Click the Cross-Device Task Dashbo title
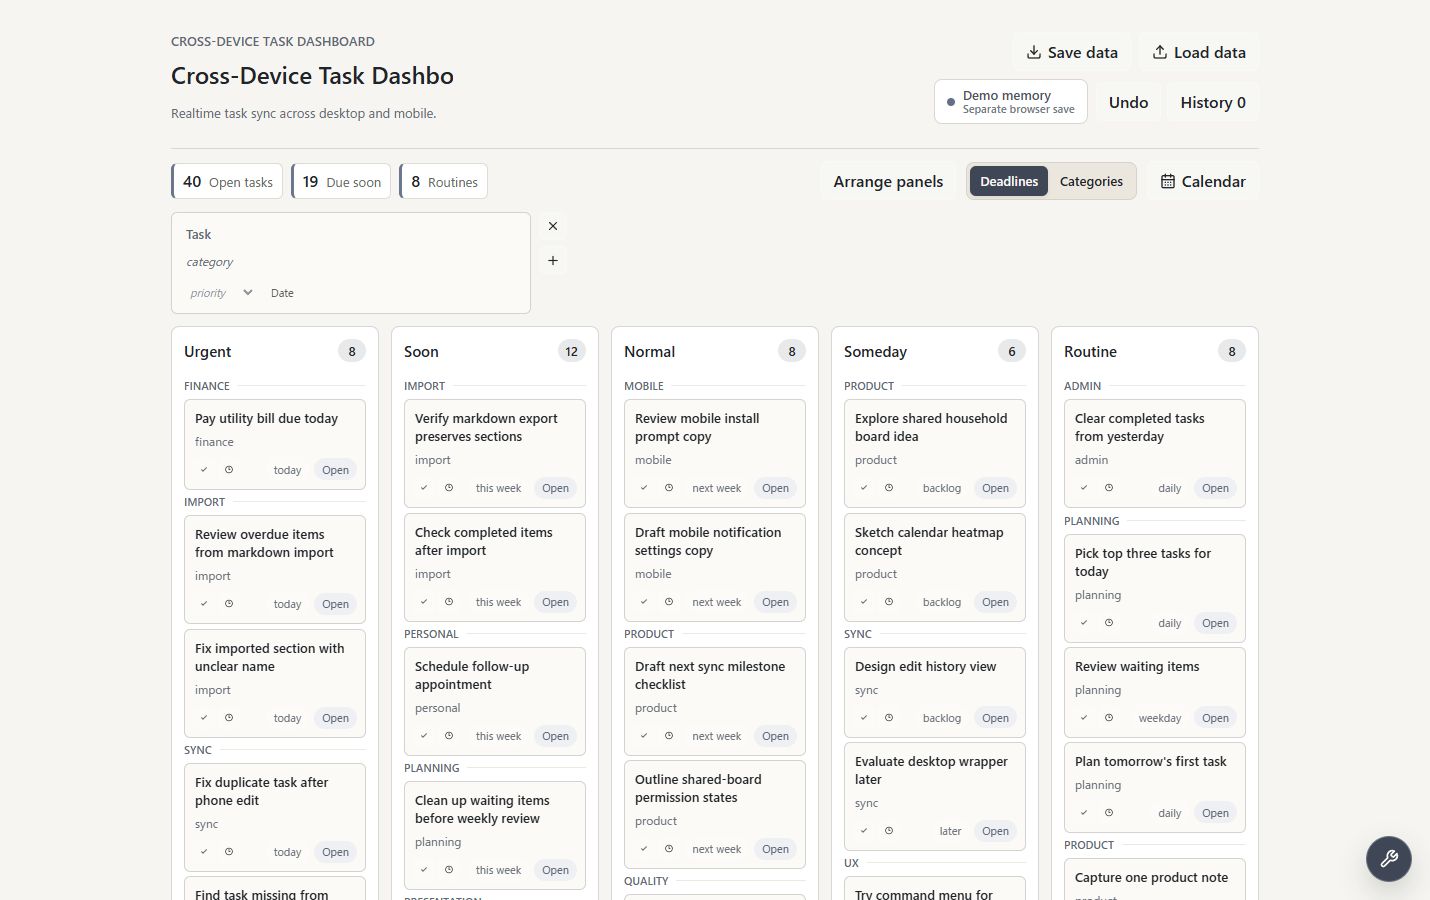This screenshot has height=900, width=1430. [x=312, y=76]
